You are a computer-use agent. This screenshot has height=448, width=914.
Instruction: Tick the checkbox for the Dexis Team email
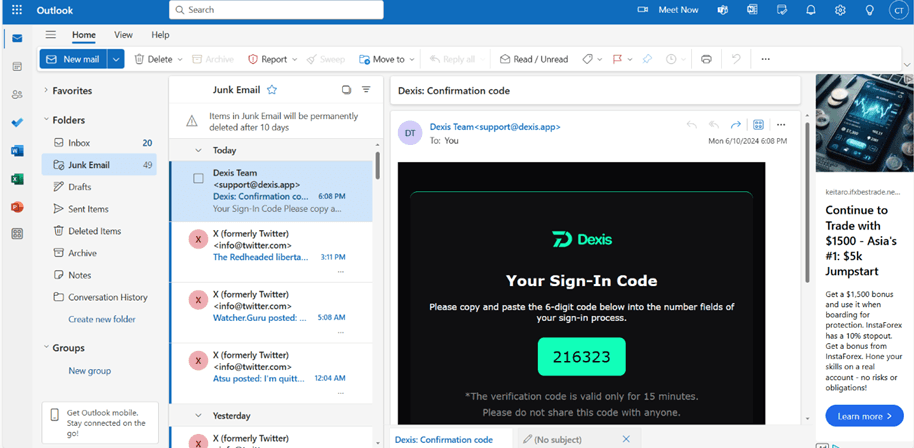point(198,178)
